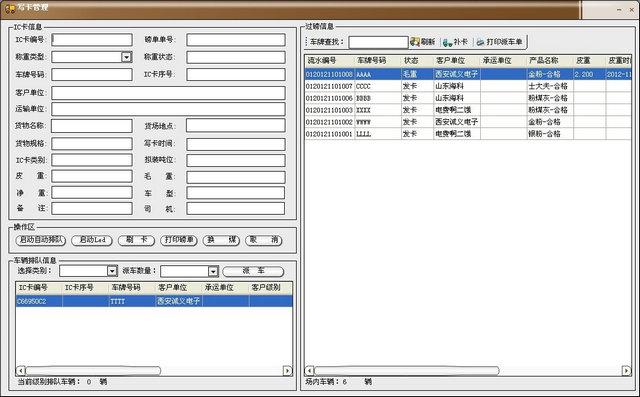Select queue row C66950C2
Screen dimensions: 640x397
pyautogui.click(x=154, y=301)
